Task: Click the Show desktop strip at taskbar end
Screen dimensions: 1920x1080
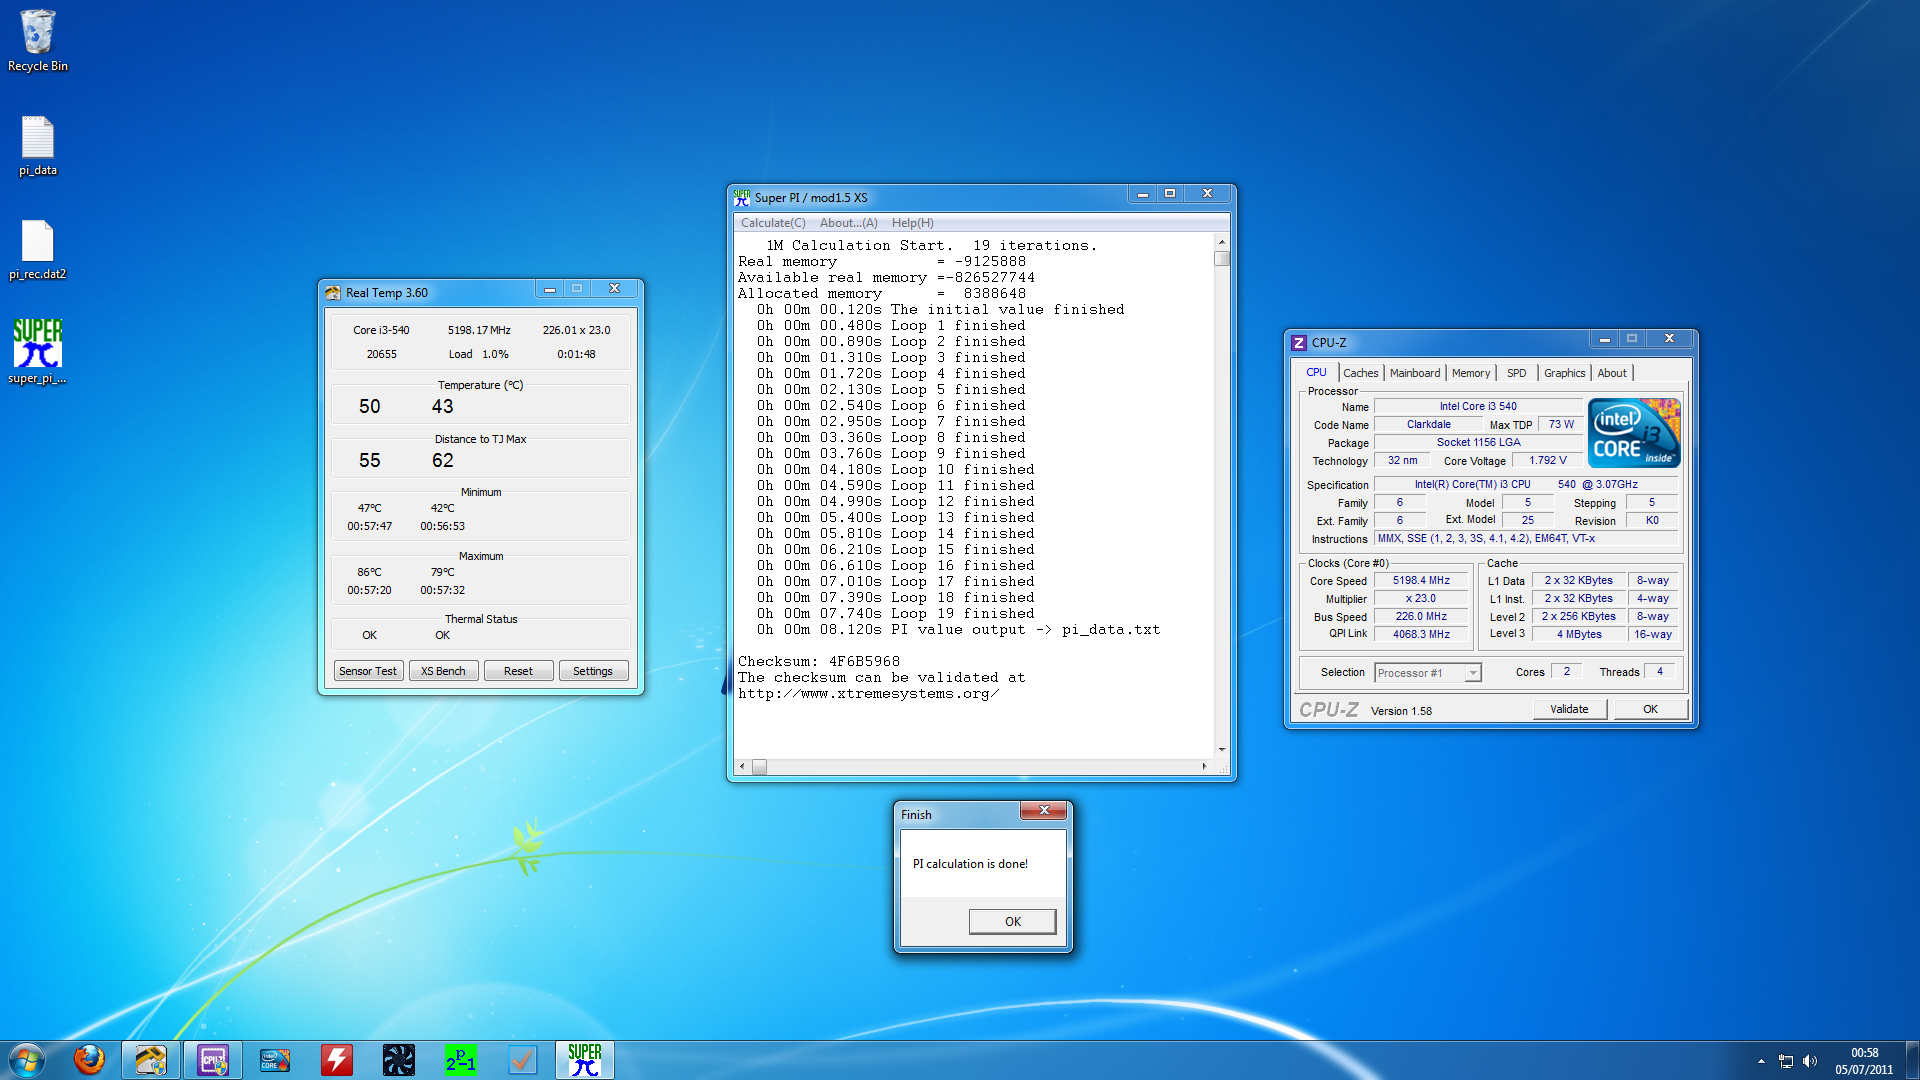Action: tap(1912, 1060)
